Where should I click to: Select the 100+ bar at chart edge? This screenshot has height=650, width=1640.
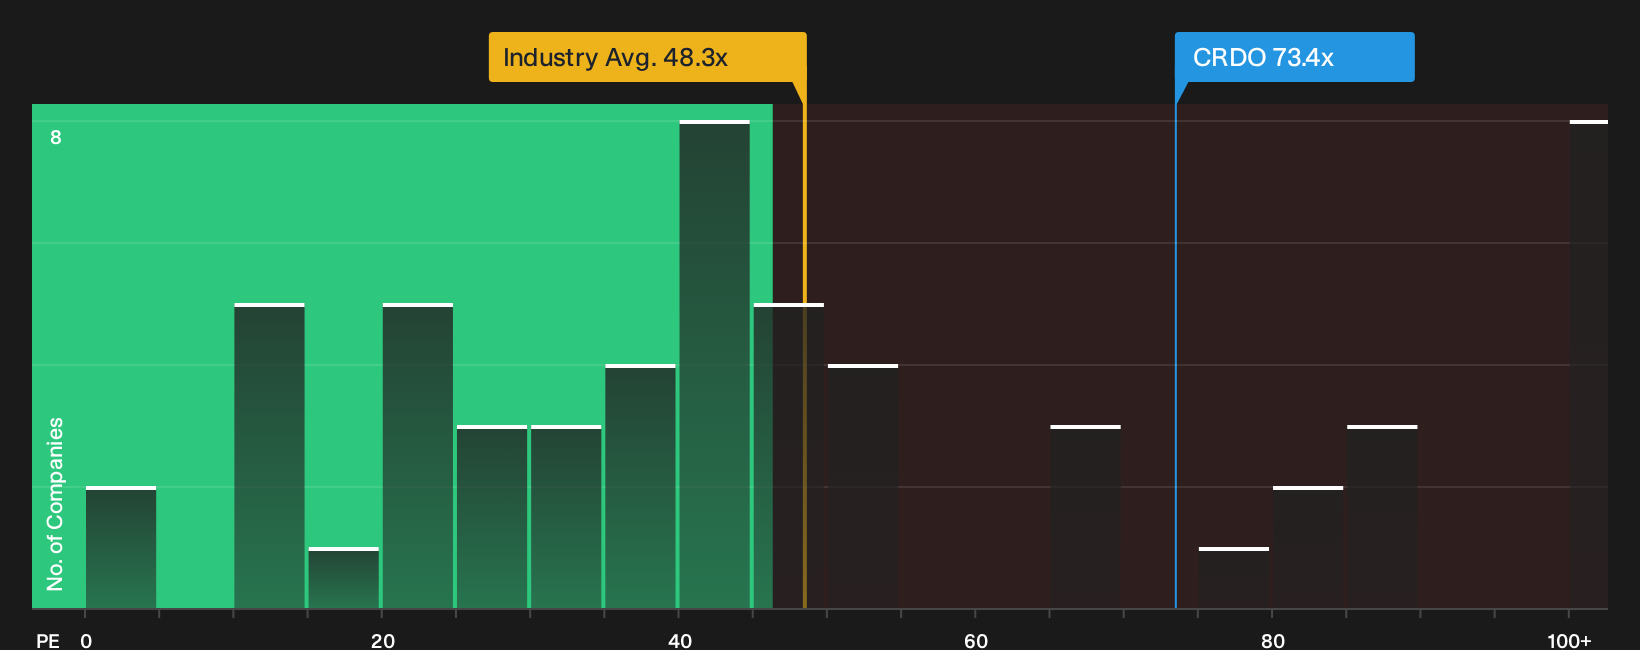(x=1589, y=365)
